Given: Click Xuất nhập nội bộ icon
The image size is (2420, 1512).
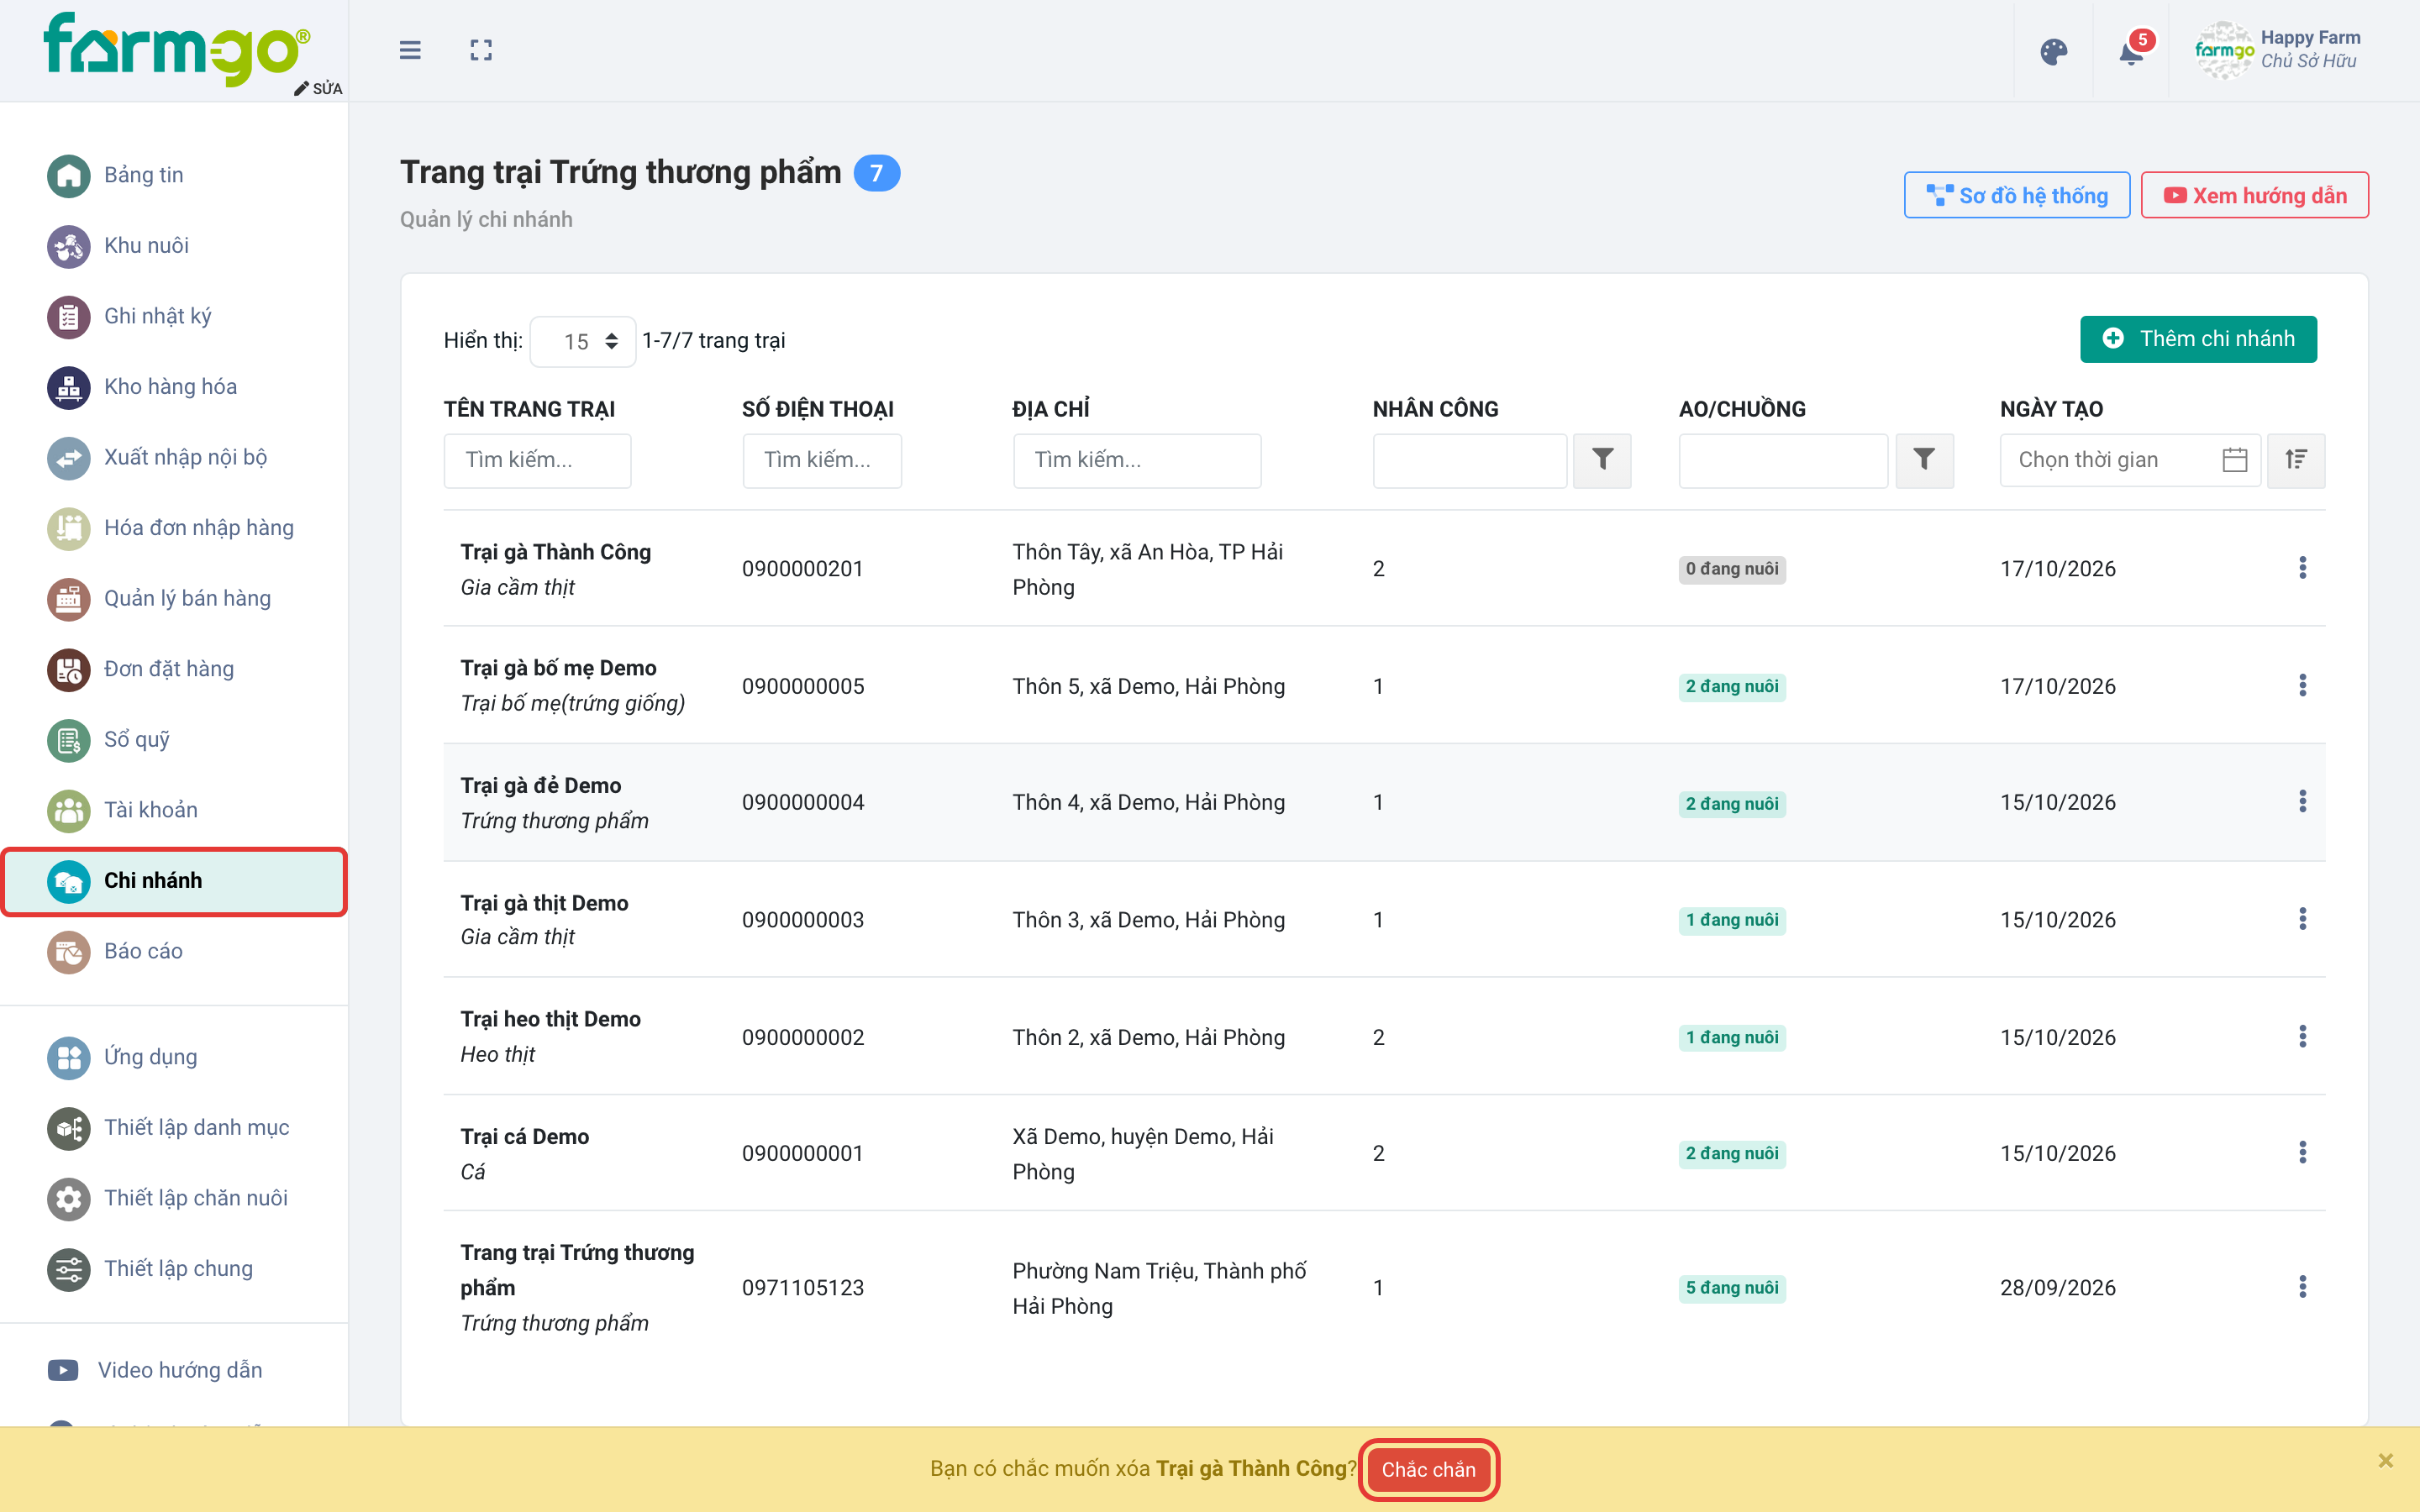Looking at the screenshot, I should click(x=68, y=458).
